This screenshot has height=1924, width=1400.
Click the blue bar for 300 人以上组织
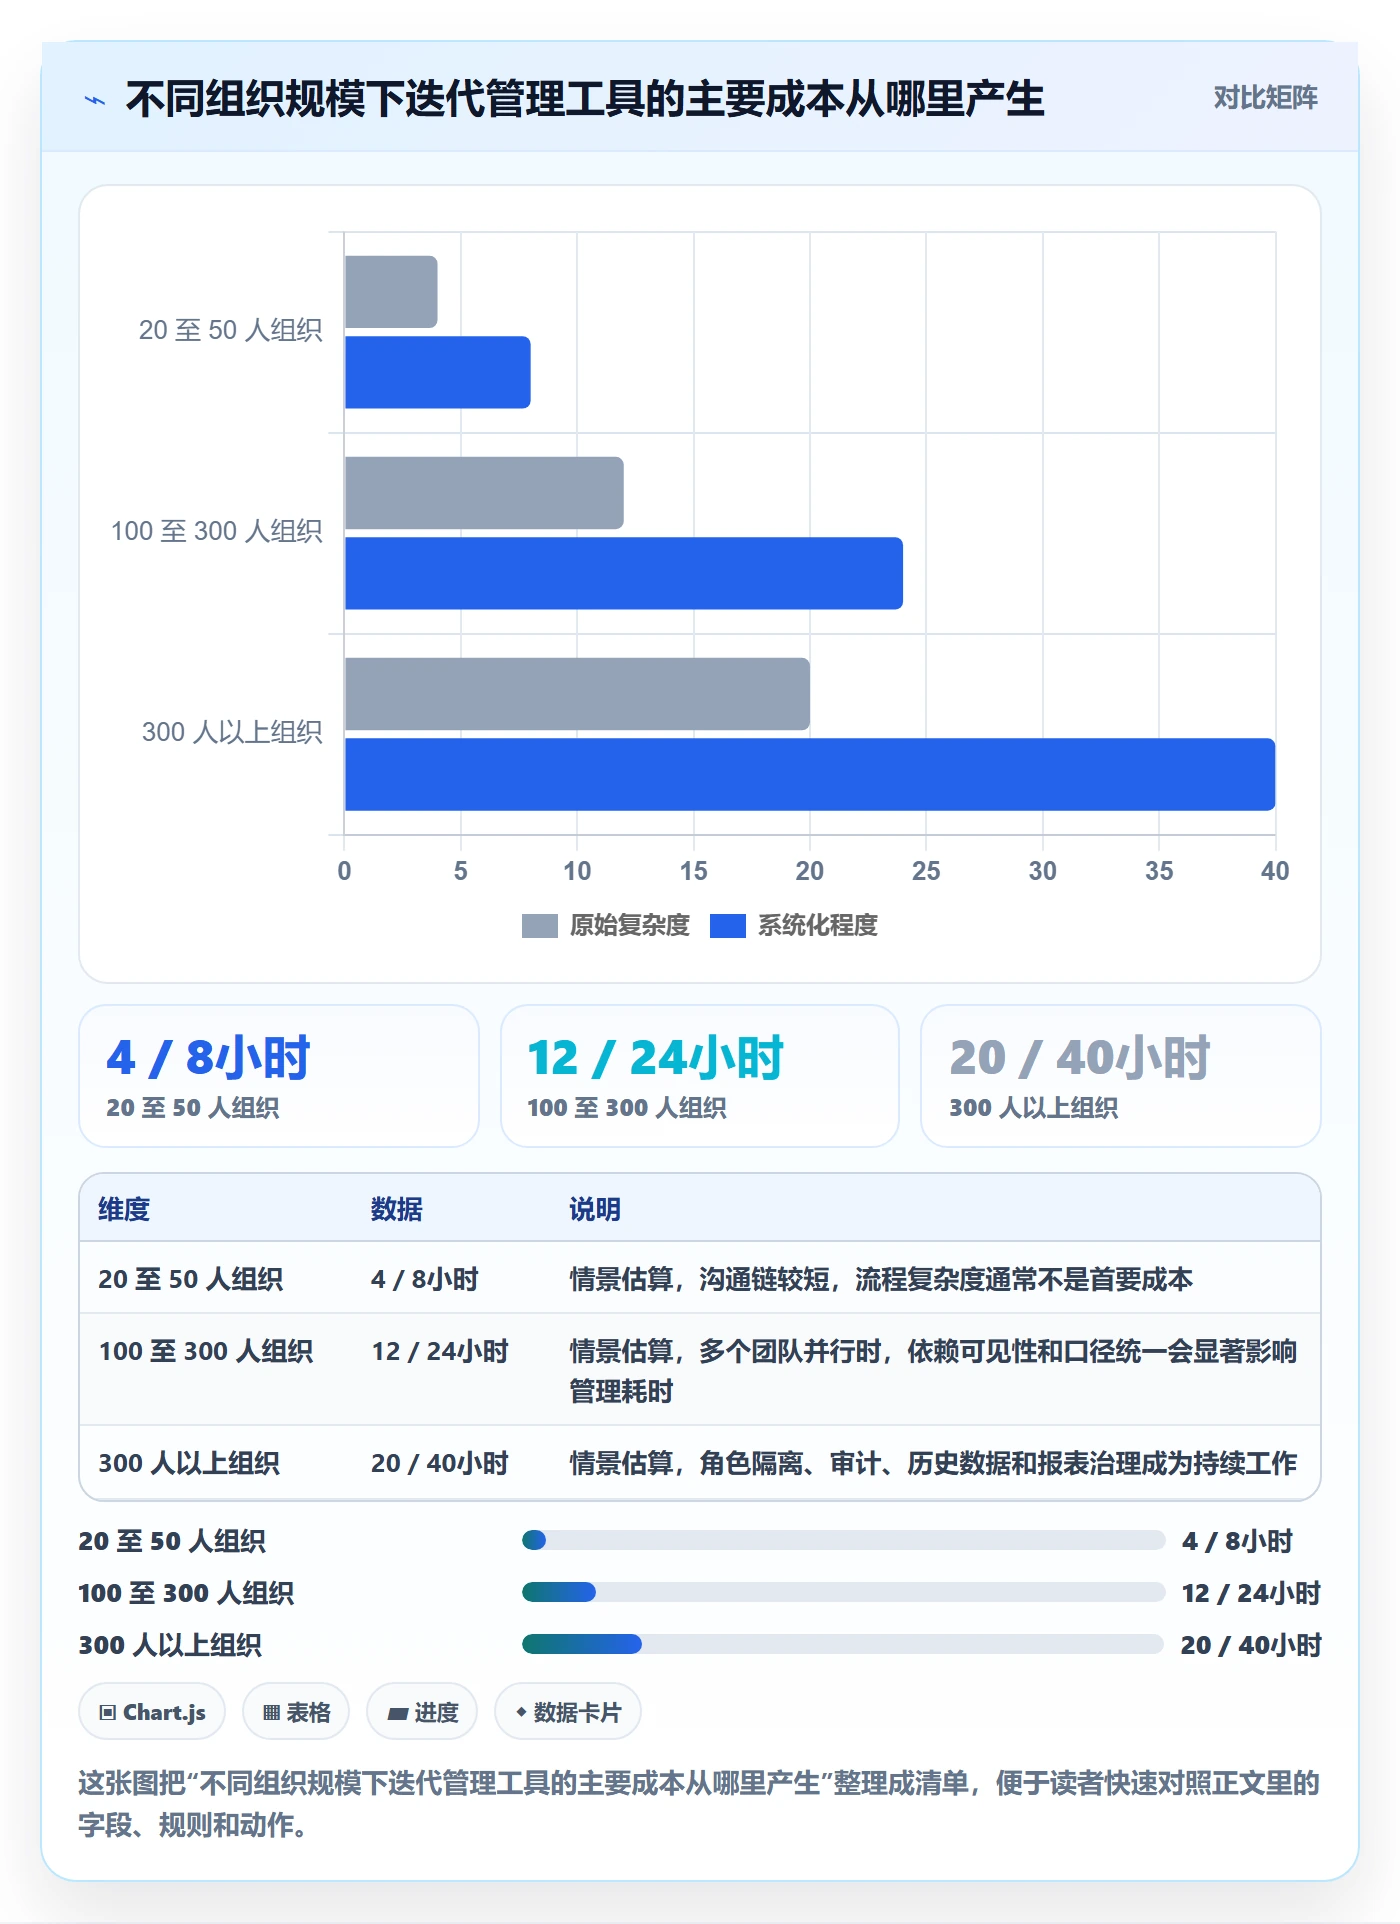click(x=810, y=774)
